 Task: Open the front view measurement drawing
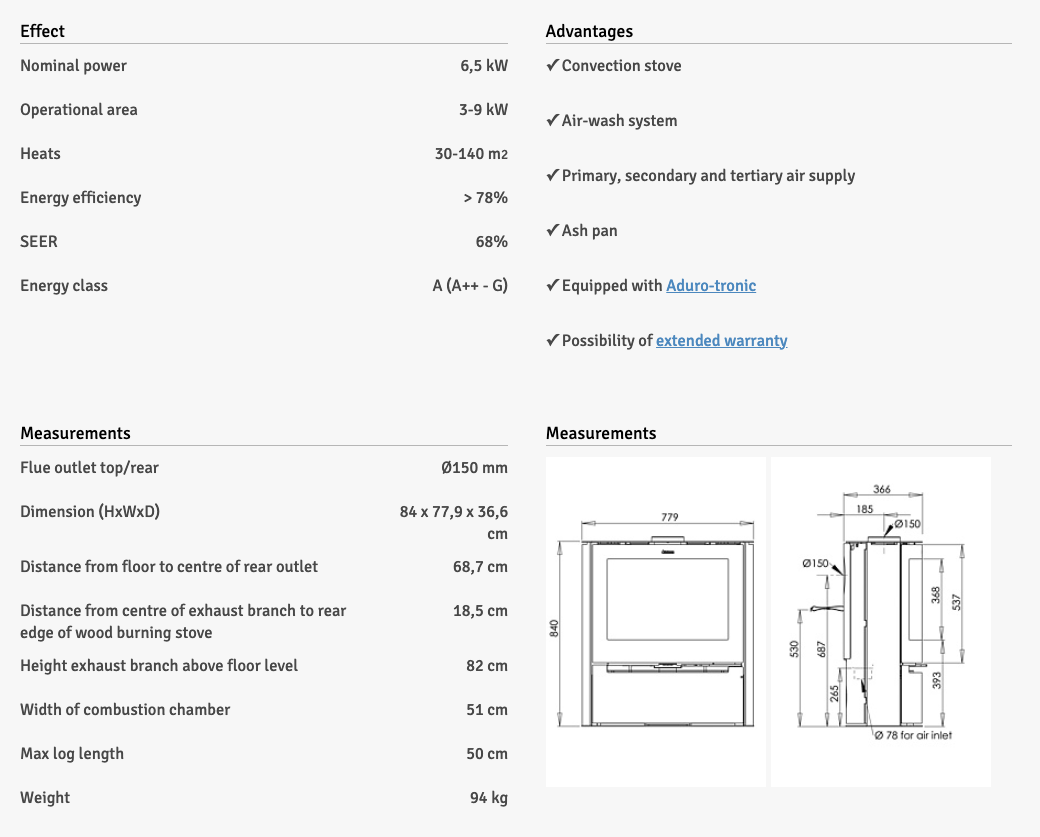[x=656, y=621]
